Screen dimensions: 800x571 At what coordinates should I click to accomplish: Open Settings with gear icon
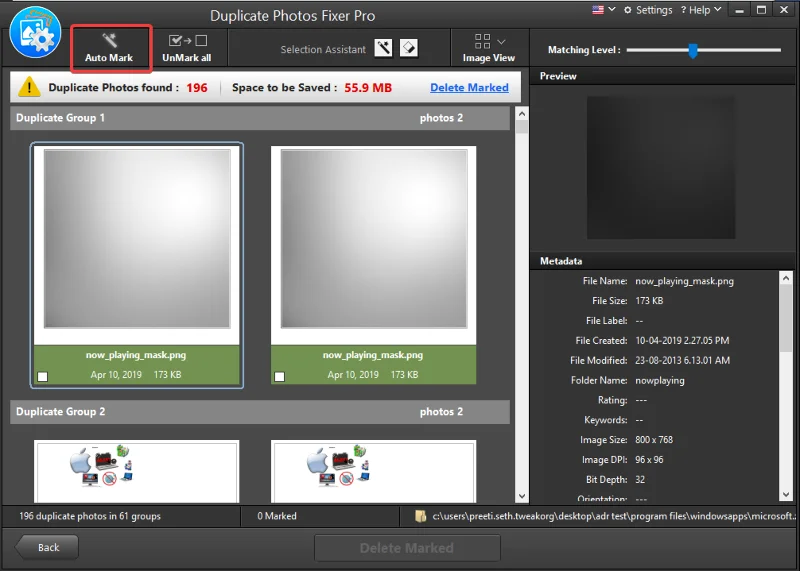(x=648, y=10)
